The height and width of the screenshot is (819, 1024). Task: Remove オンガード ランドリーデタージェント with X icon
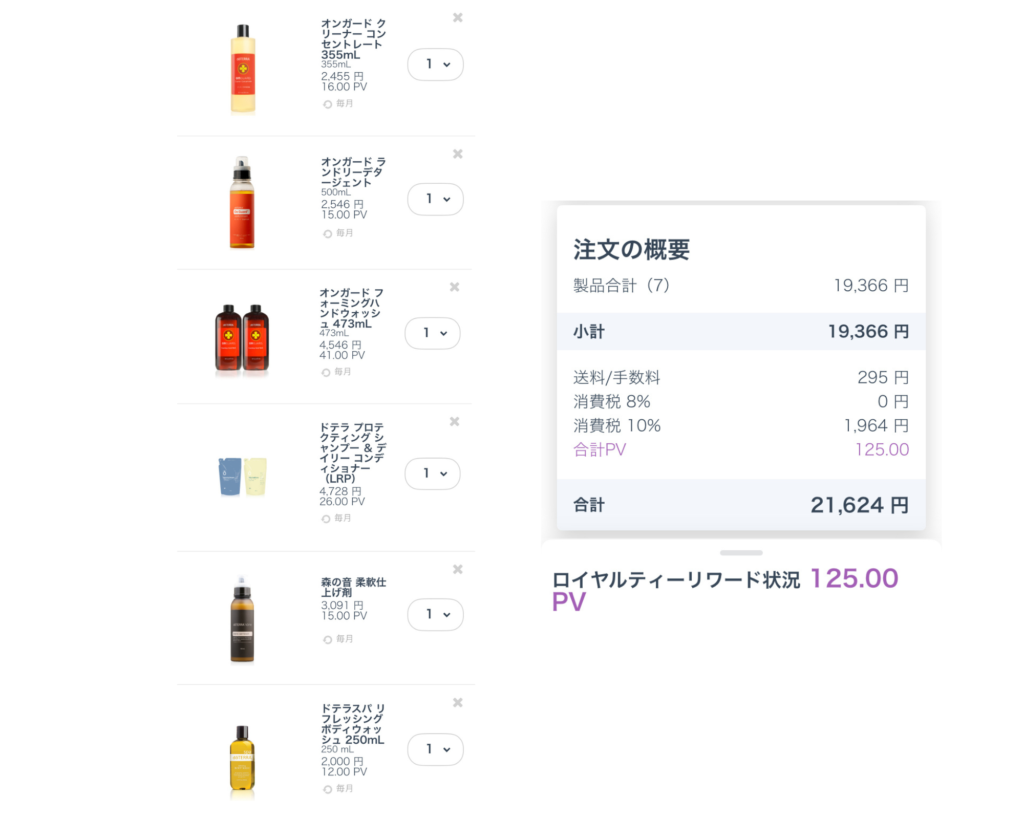[458, 154]
